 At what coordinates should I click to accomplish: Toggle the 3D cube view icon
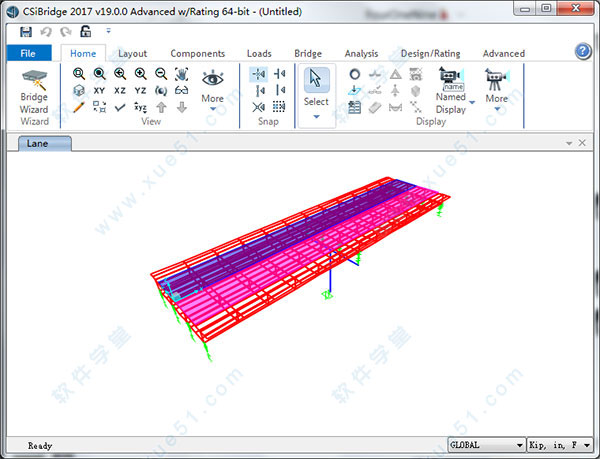click(79, 91)
